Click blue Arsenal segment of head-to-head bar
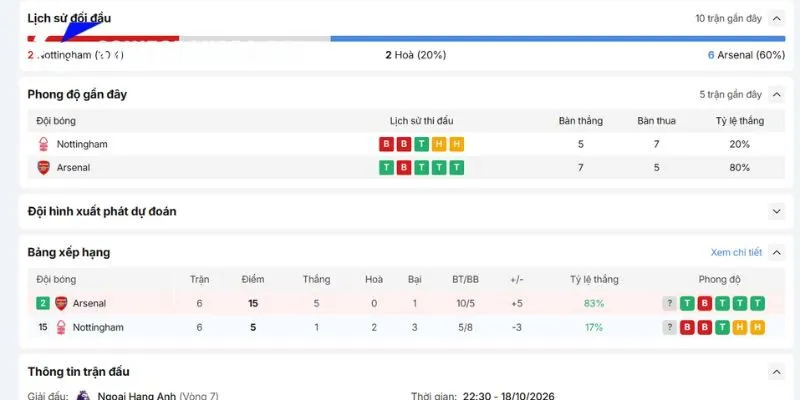 [x=558, y=39]
